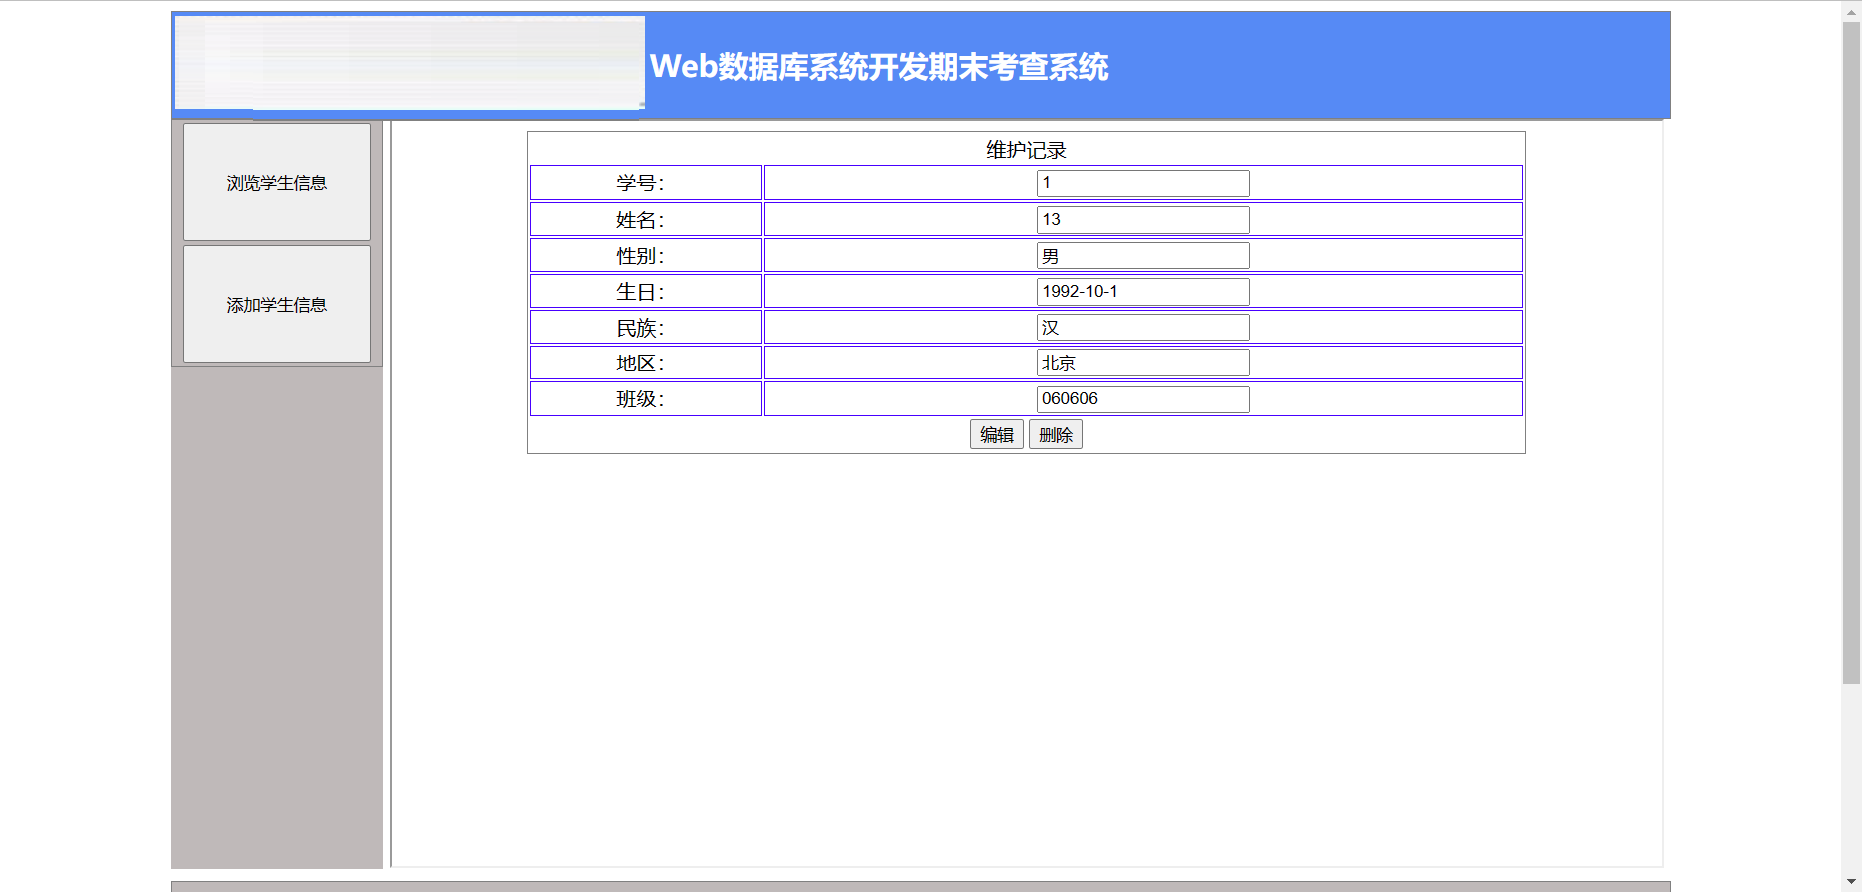Click the 编辑 button

pyautogui.click(x=997, y=434)
